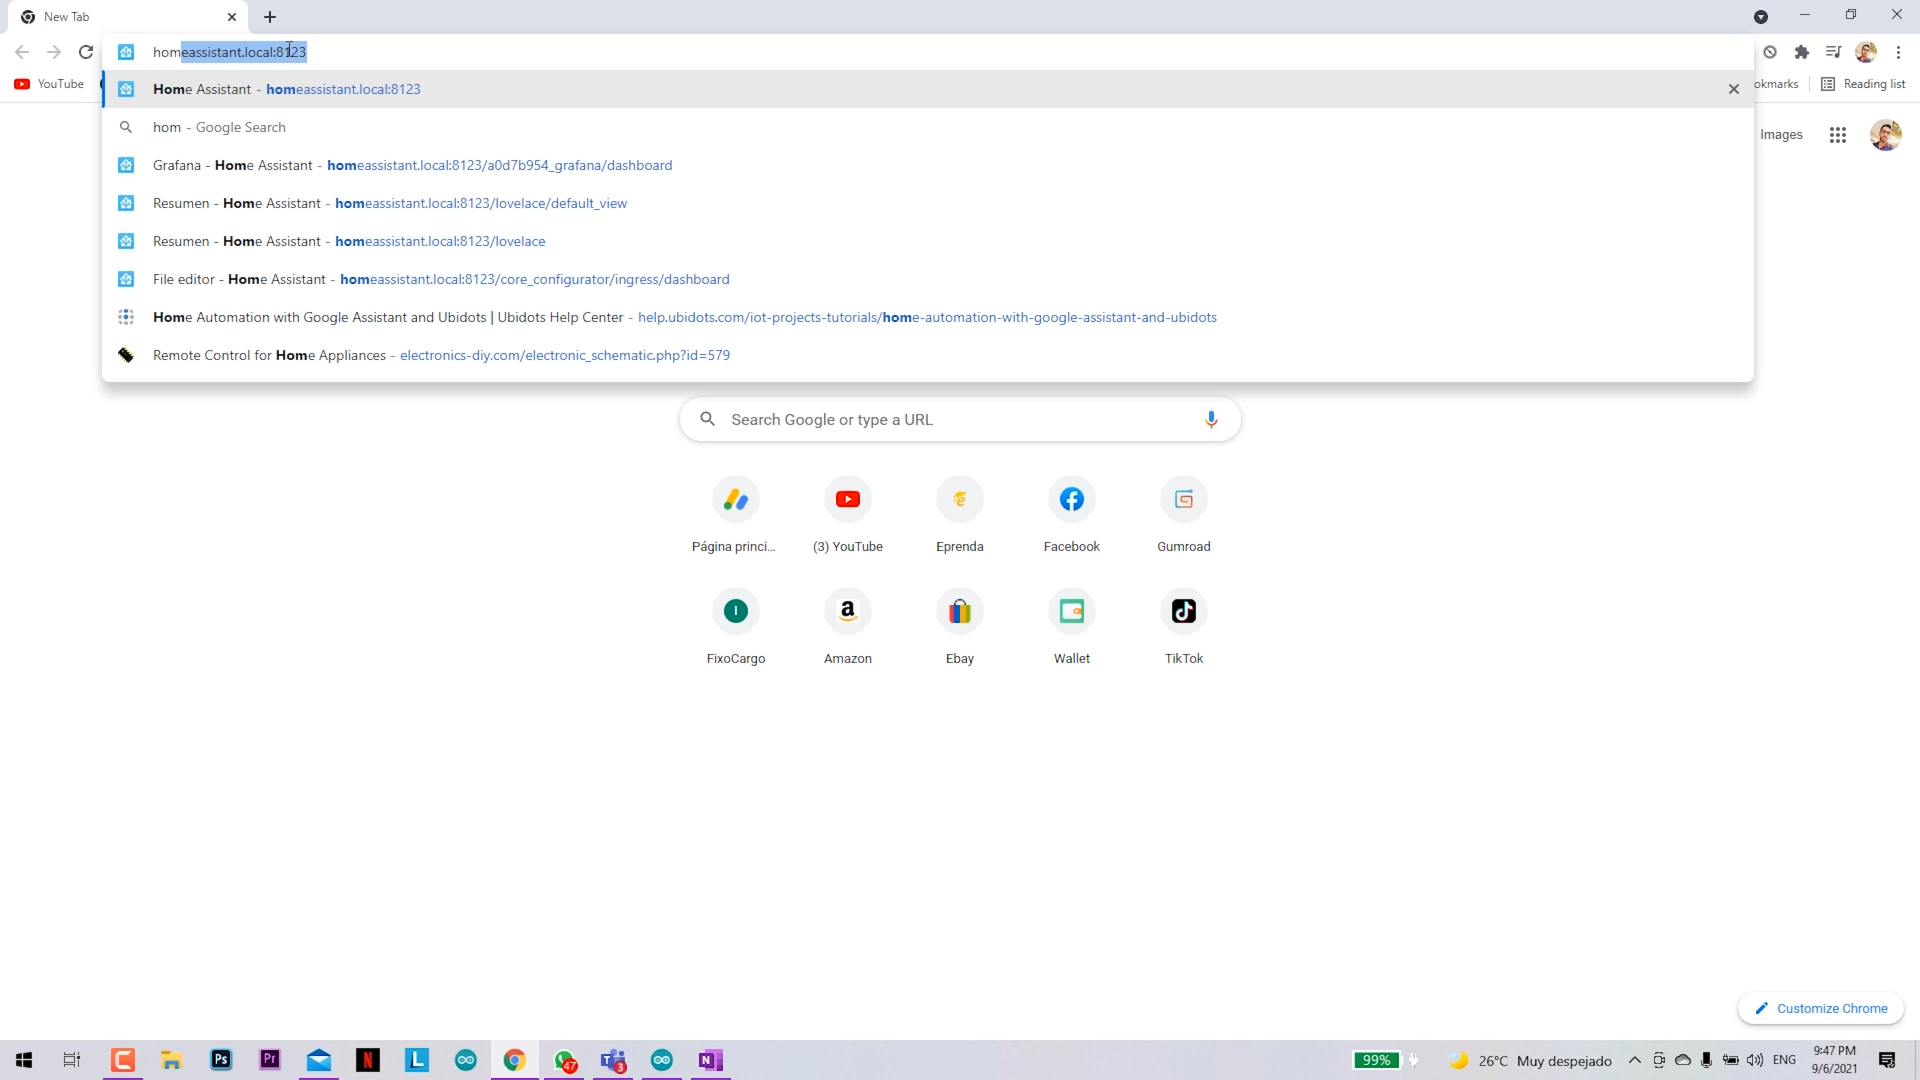This screenshot has height=1080, width=1920.
Task: Open OneNote from the taskbar
Action: [x=710, y=1060]
